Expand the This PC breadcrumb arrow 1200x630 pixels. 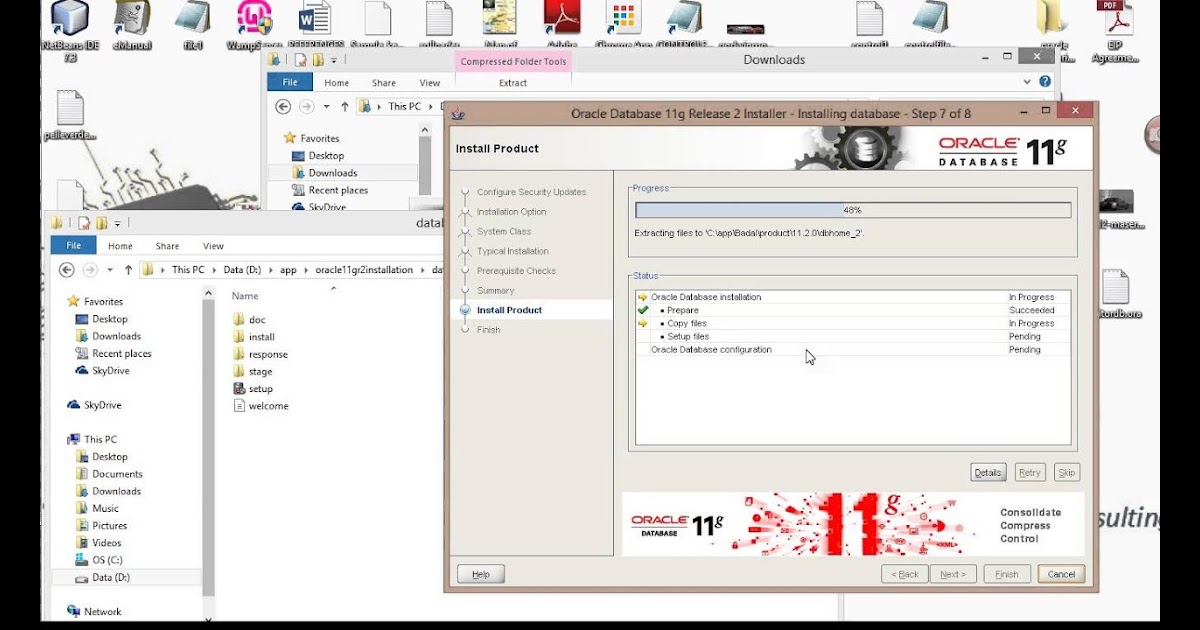tap(214, 270)
